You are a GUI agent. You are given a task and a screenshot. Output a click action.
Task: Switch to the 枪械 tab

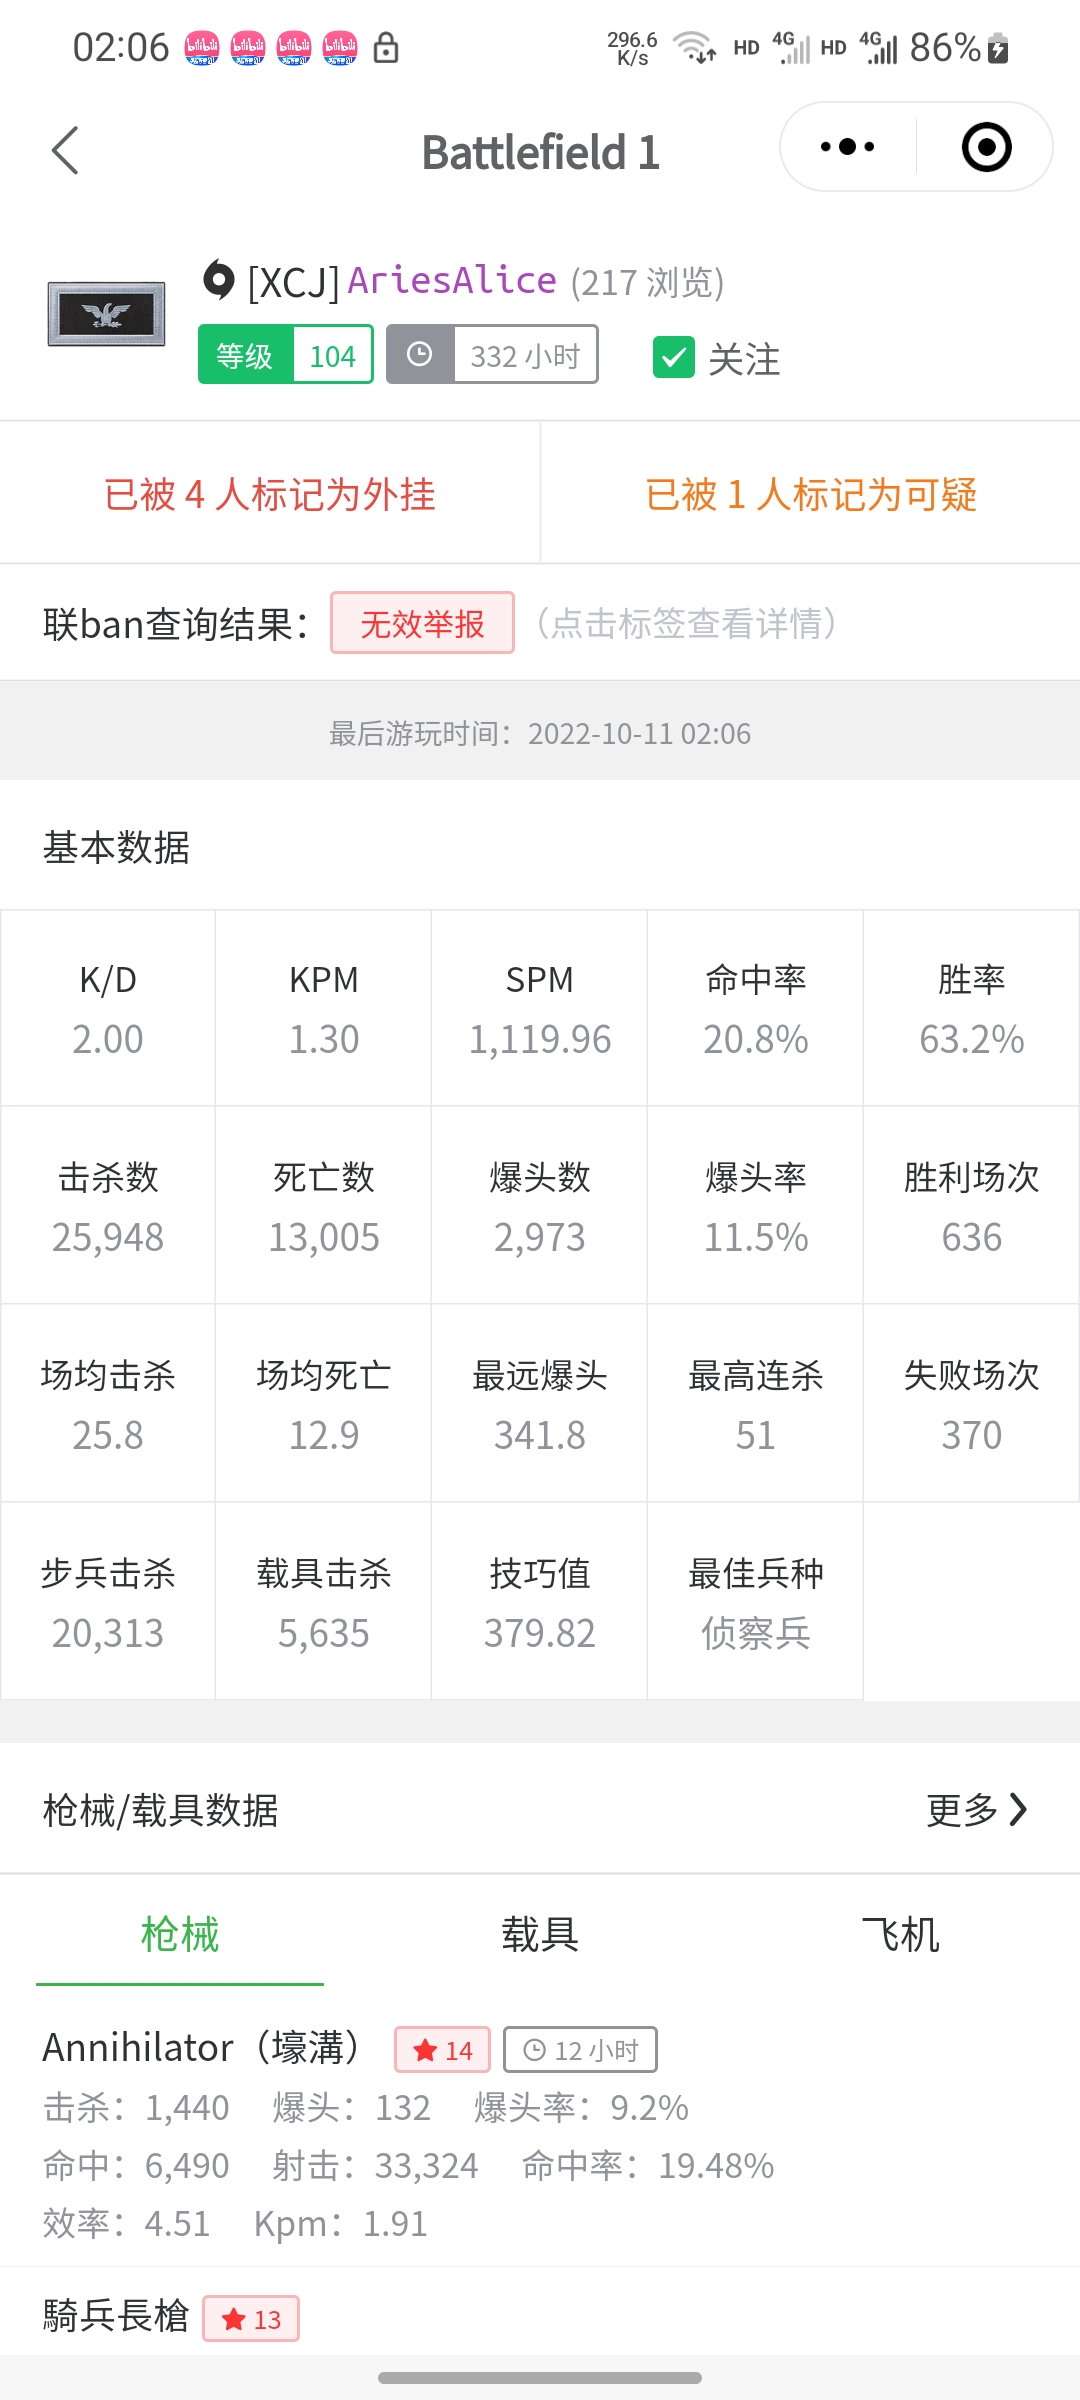(180, 1934)
